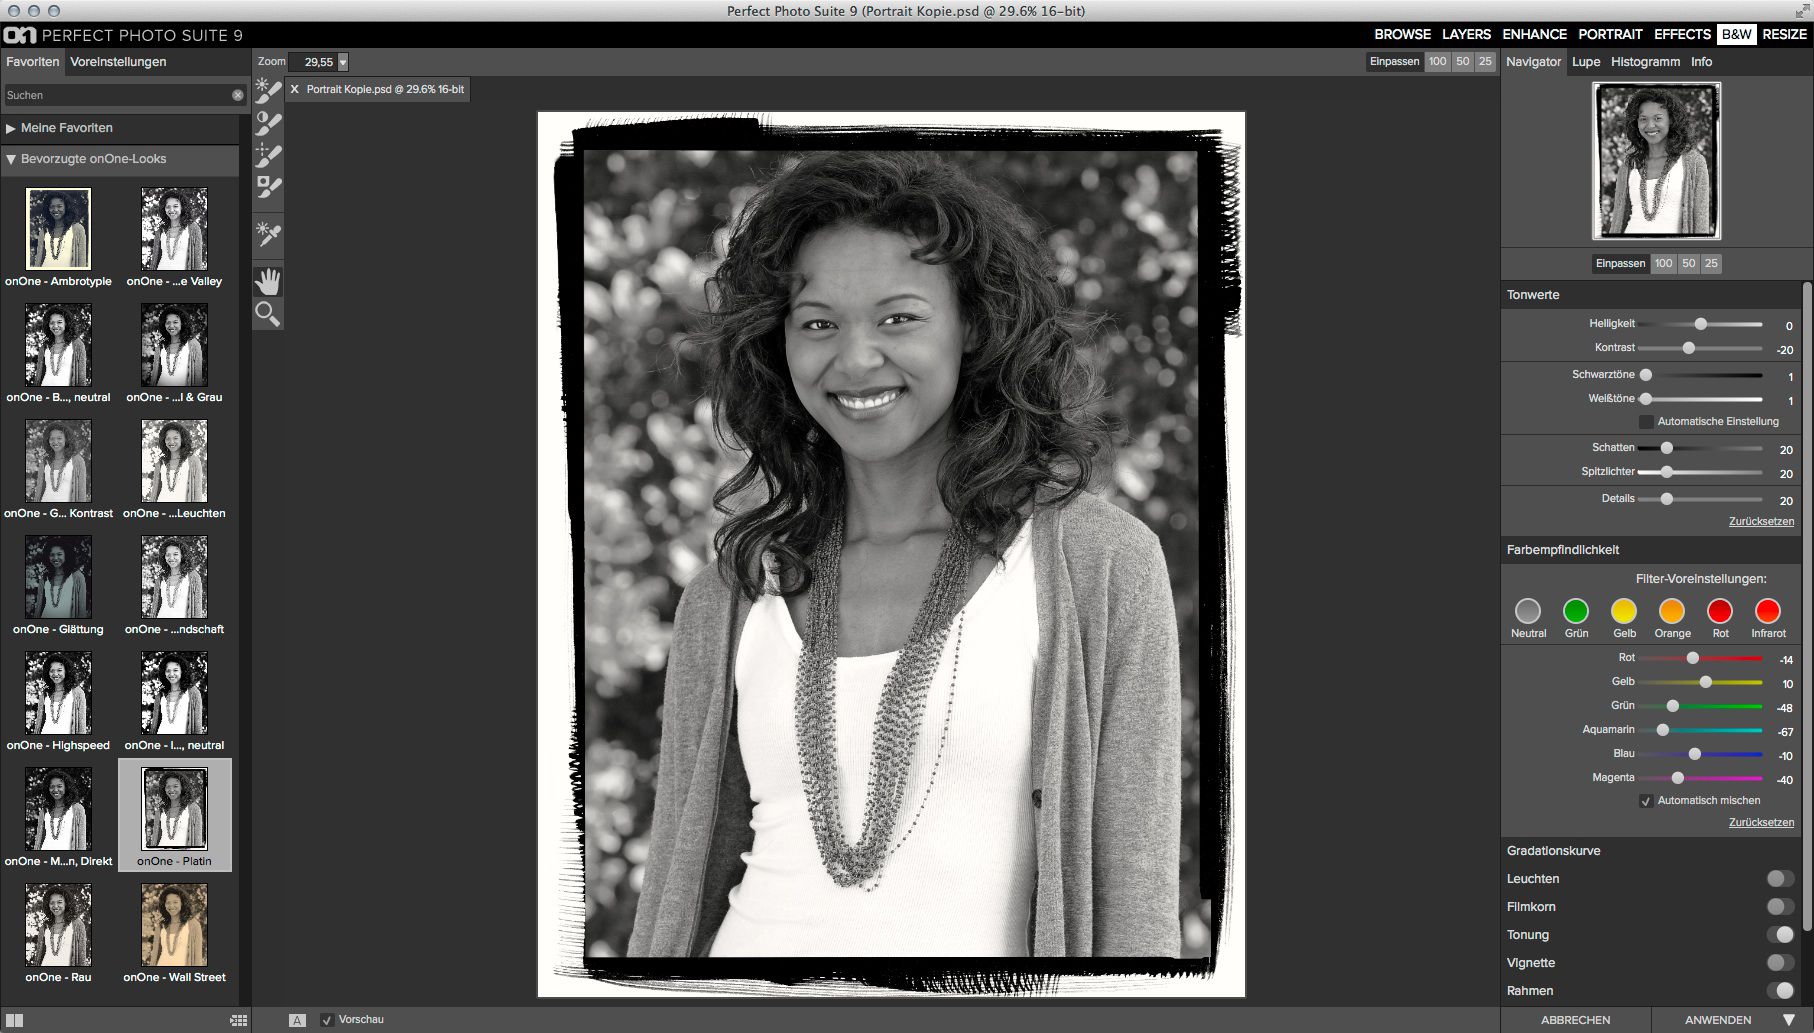Switch to the ENHANCE module
Screen dimensions: 1814x1033
click(1534, 34)
